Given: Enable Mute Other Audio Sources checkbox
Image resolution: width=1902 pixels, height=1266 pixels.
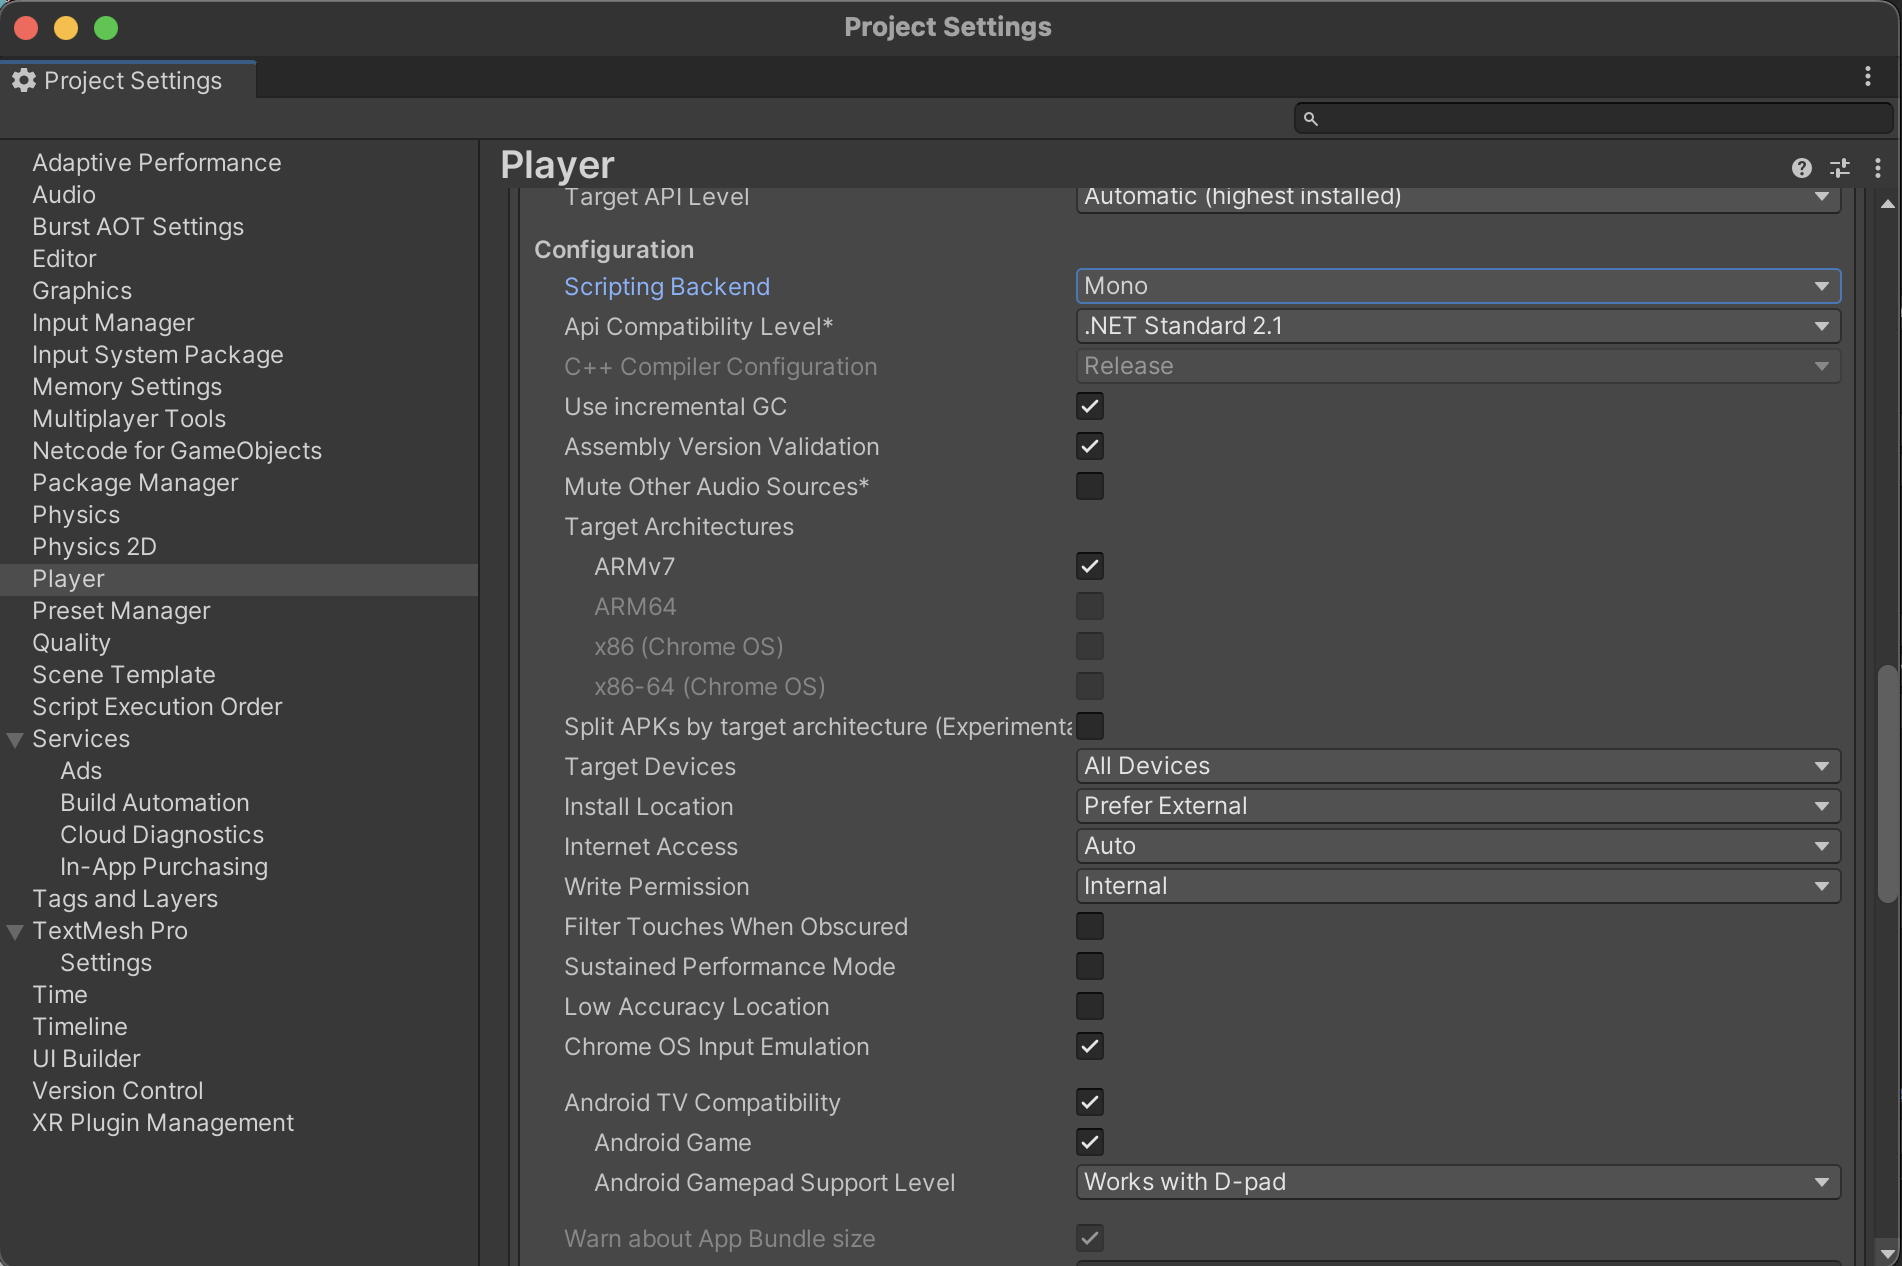Looking at the screenshot, I should click(x=1090, y=486).
